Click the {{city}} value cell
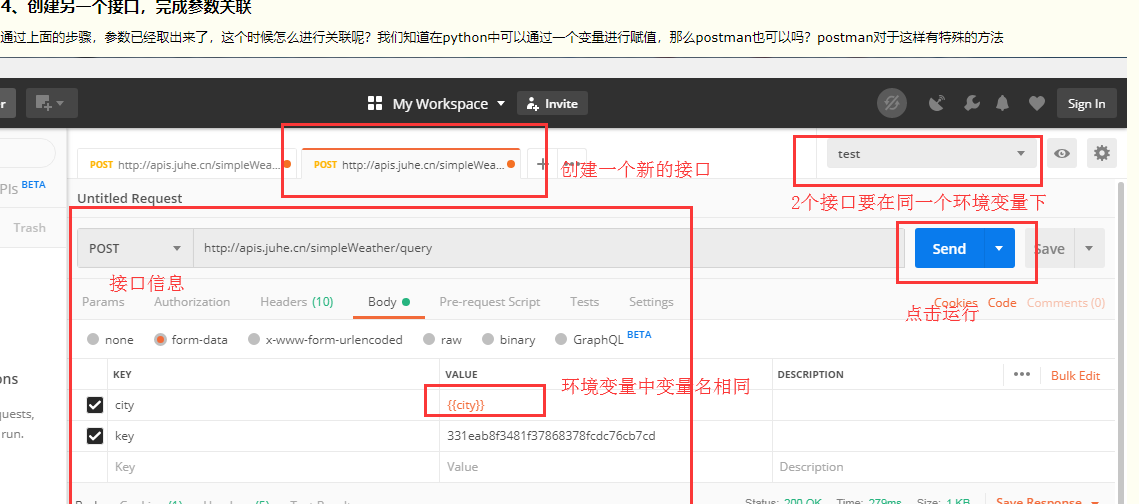 pos(606,405)
